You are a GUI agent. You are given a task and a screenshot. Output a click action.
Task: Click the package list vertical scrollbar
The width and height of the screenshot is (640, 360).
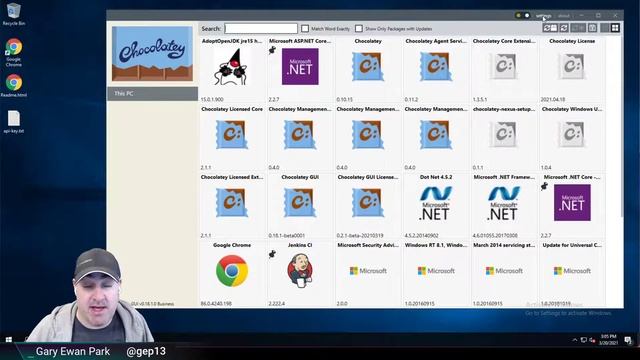click(x=622, y=127)
